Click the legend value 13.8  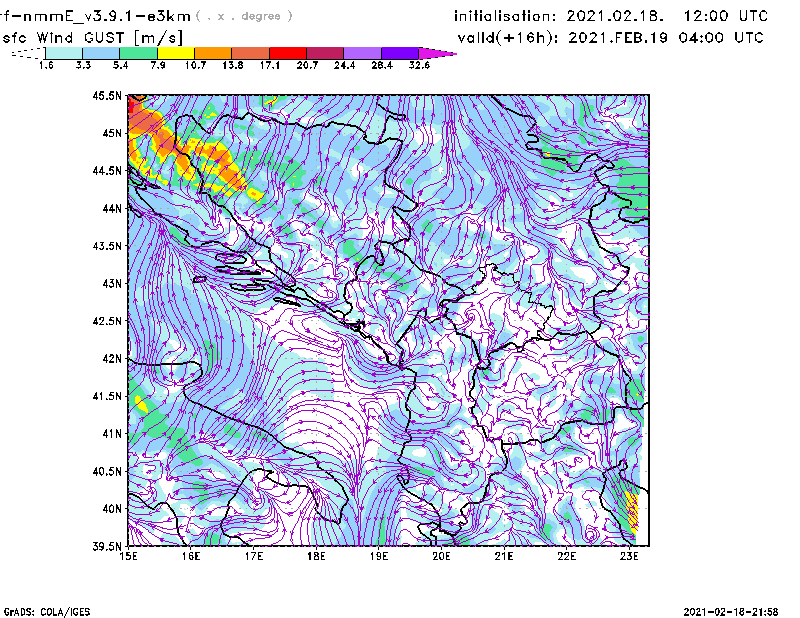(233, 65)
